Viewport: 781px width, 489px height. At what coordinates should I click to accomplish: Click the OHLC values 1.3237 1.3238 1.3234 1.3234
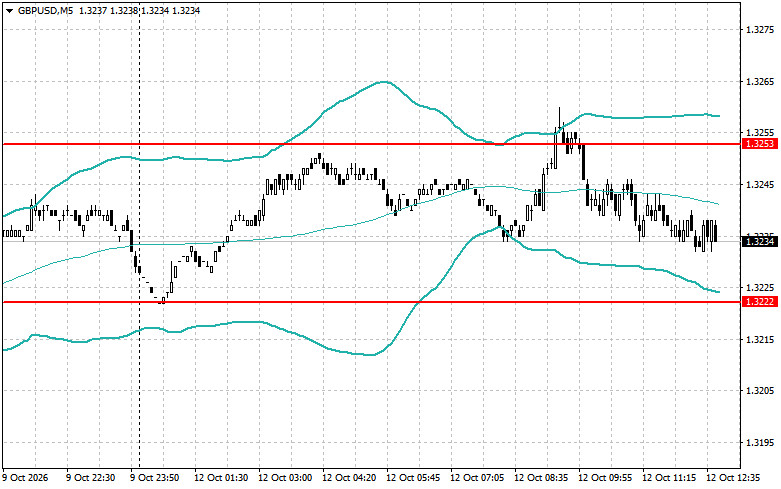click(x=139, y=10)
